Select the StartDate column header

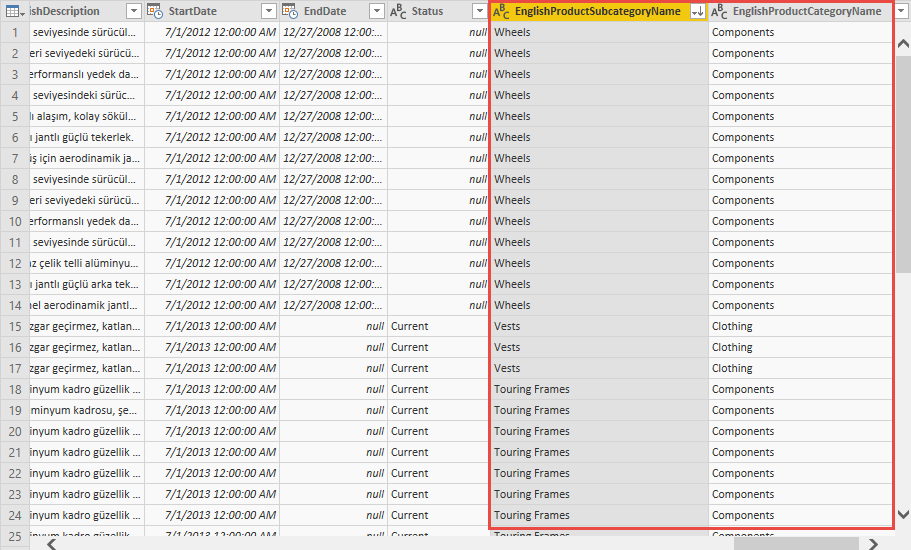pos(206,11)
